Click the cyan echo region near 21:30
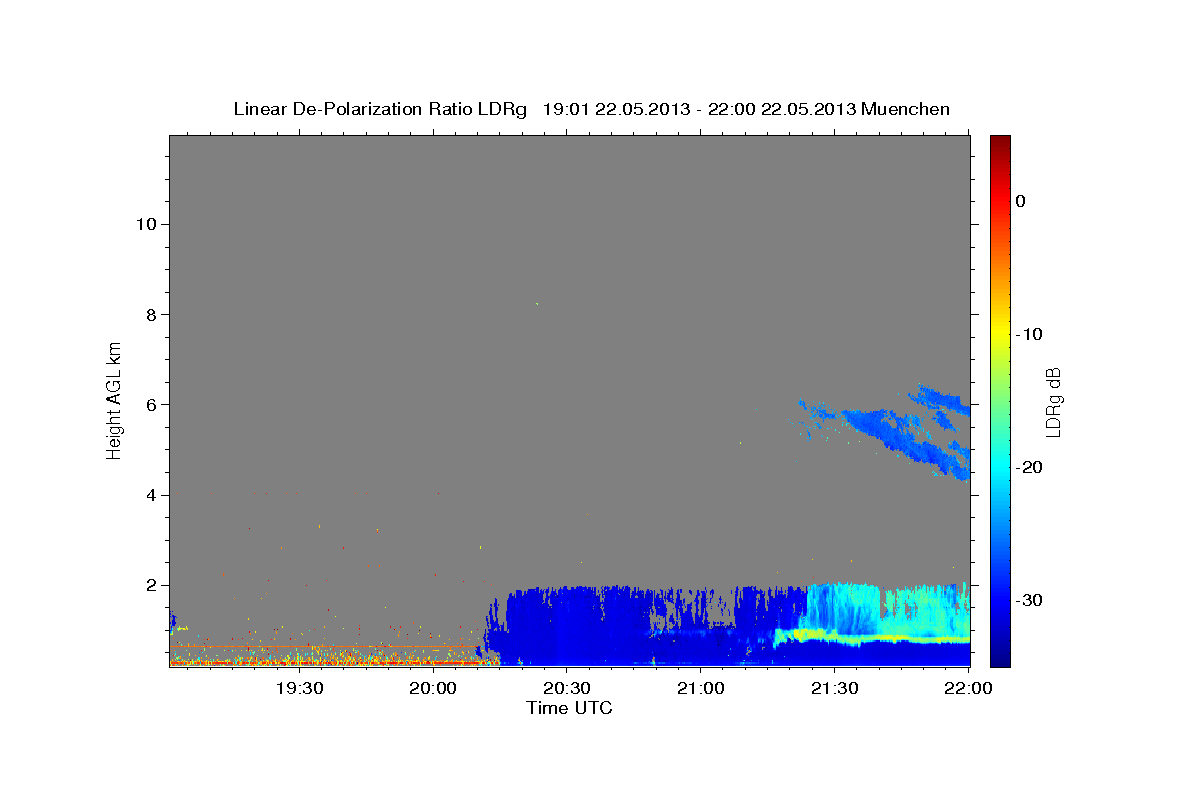This screenshot has width=1200, height=800. pyautogui.click(x=845, y=608)
